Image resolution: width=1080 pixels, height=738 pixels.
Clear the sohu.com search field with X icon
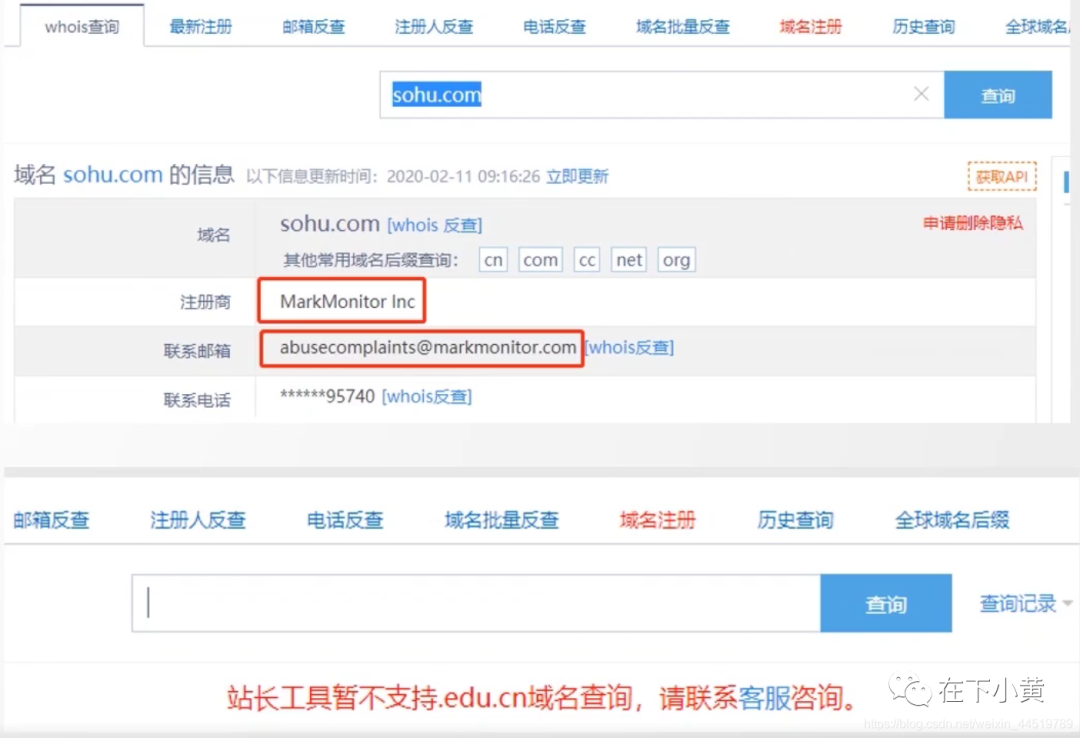pyautogui.click(x=921, y=94)
